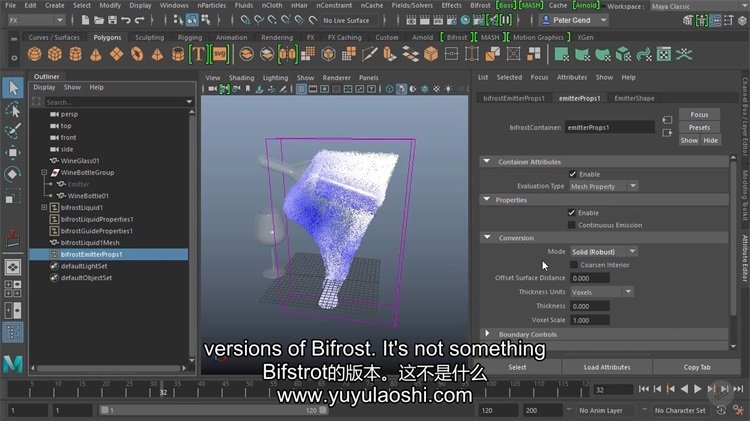
Task: Create a polygon cone from shelf
Action: pyautogui.click(x=96, y=54)
